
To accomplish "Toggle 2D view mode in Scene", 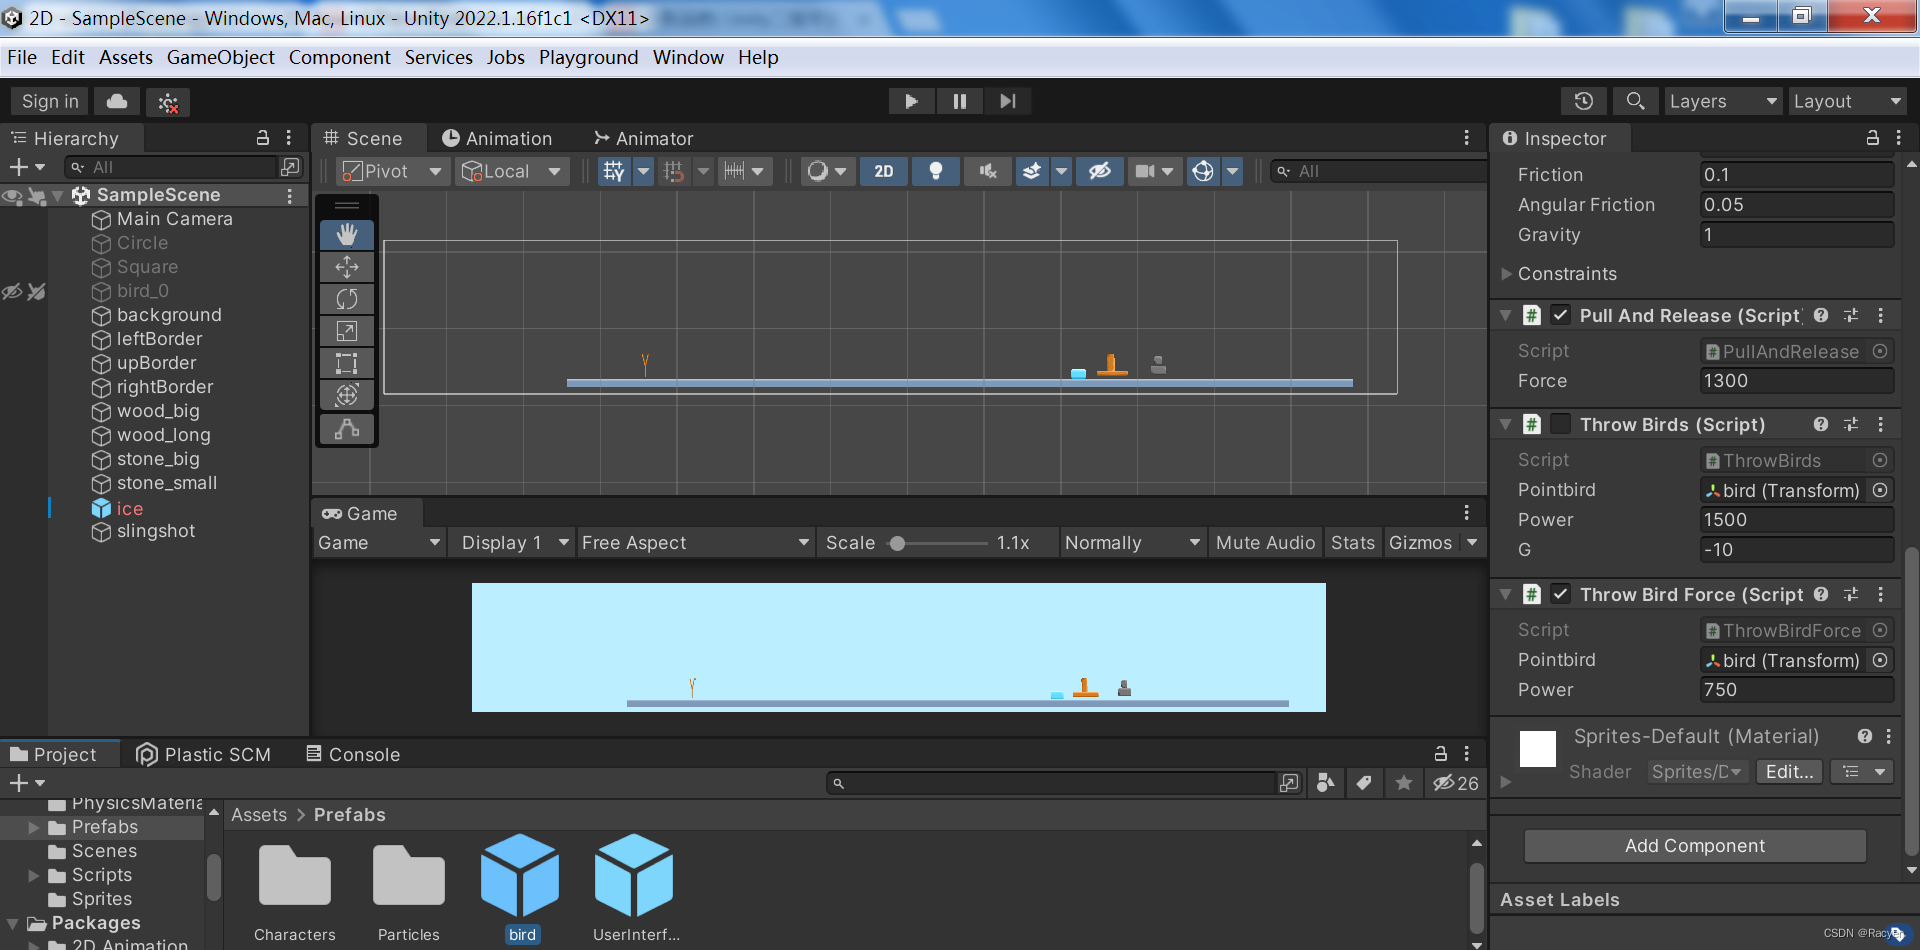I will pos(884,171).
